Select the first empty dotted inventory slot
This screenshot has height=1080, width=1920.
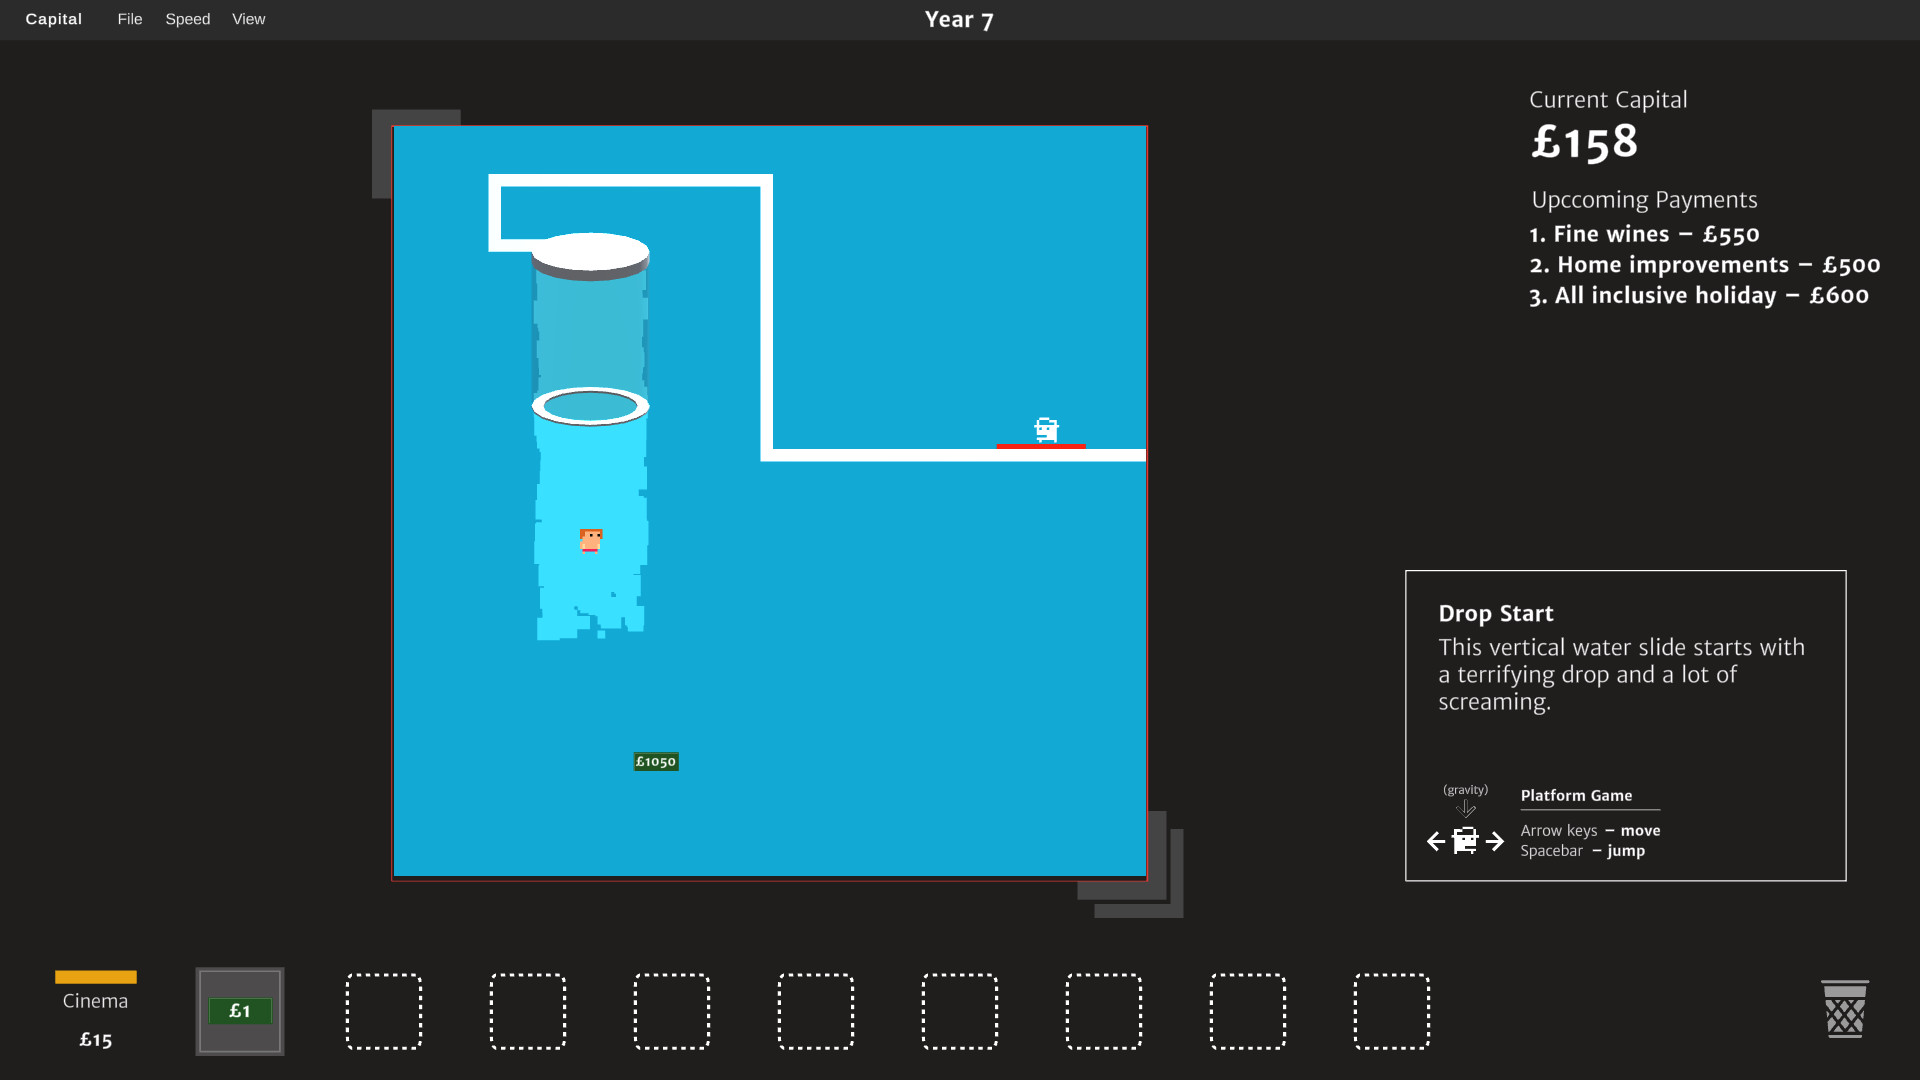click(383, 1011)
